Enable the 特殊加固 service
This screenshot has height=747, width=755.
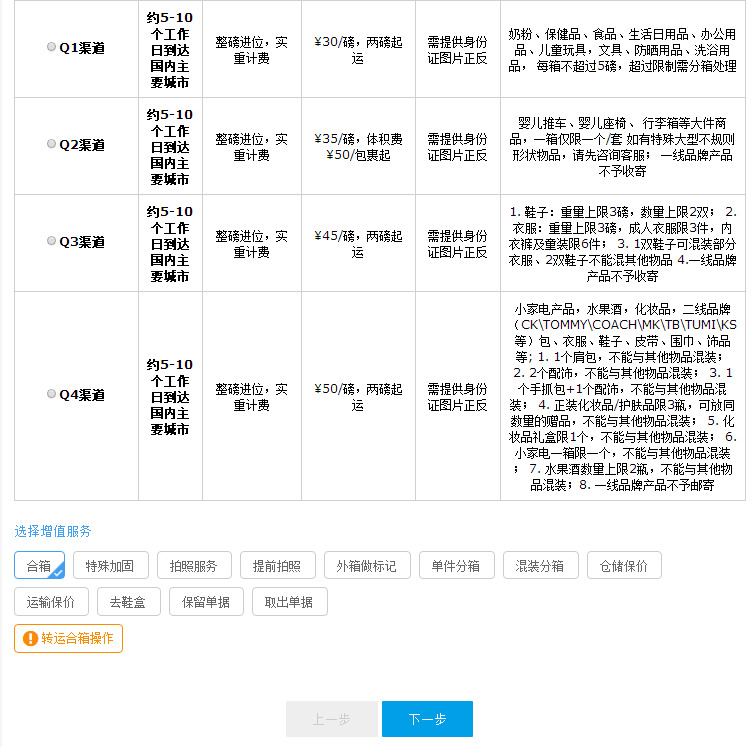click(x=110, y=565)
